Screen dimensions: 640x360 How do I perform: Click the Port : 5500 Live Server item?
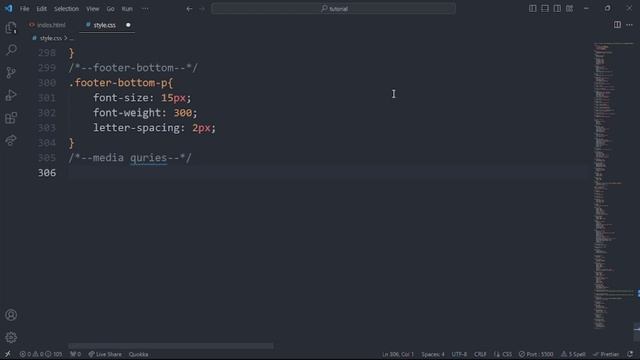point(536,354)
